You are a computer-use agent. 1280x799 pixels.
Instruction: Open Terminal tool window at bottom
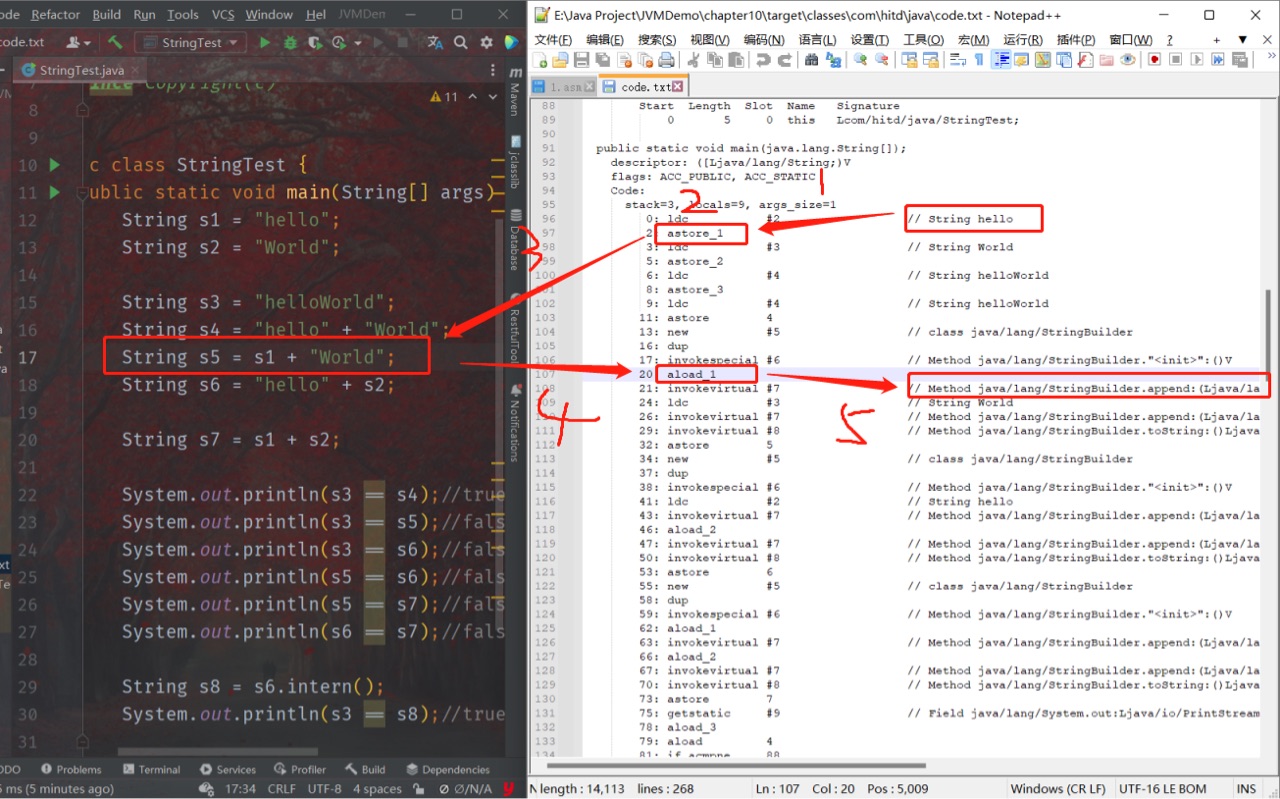151,769
